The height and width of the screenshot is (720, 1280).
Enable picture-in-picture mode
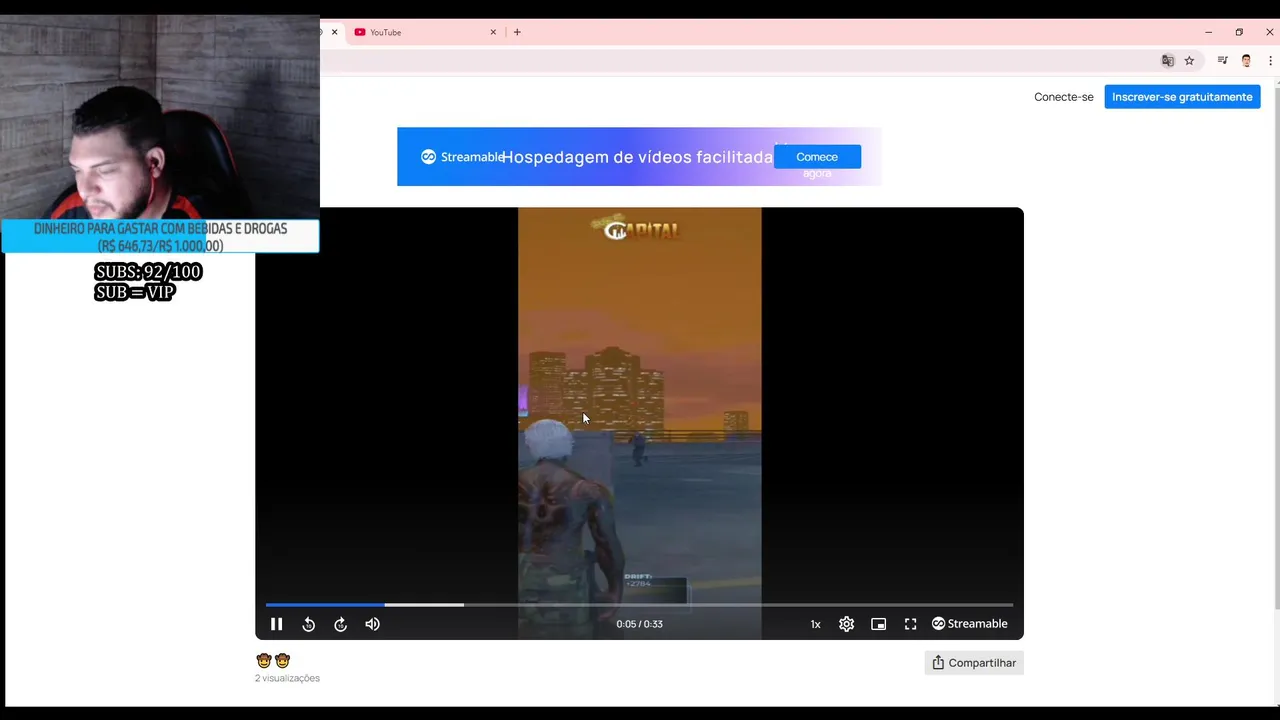point(879,624)
